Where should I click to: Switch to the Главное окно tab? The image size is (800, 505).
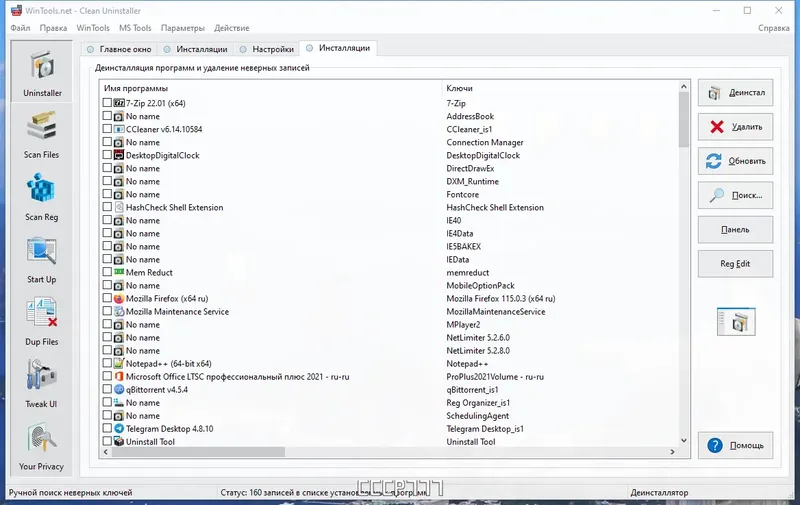119,49
